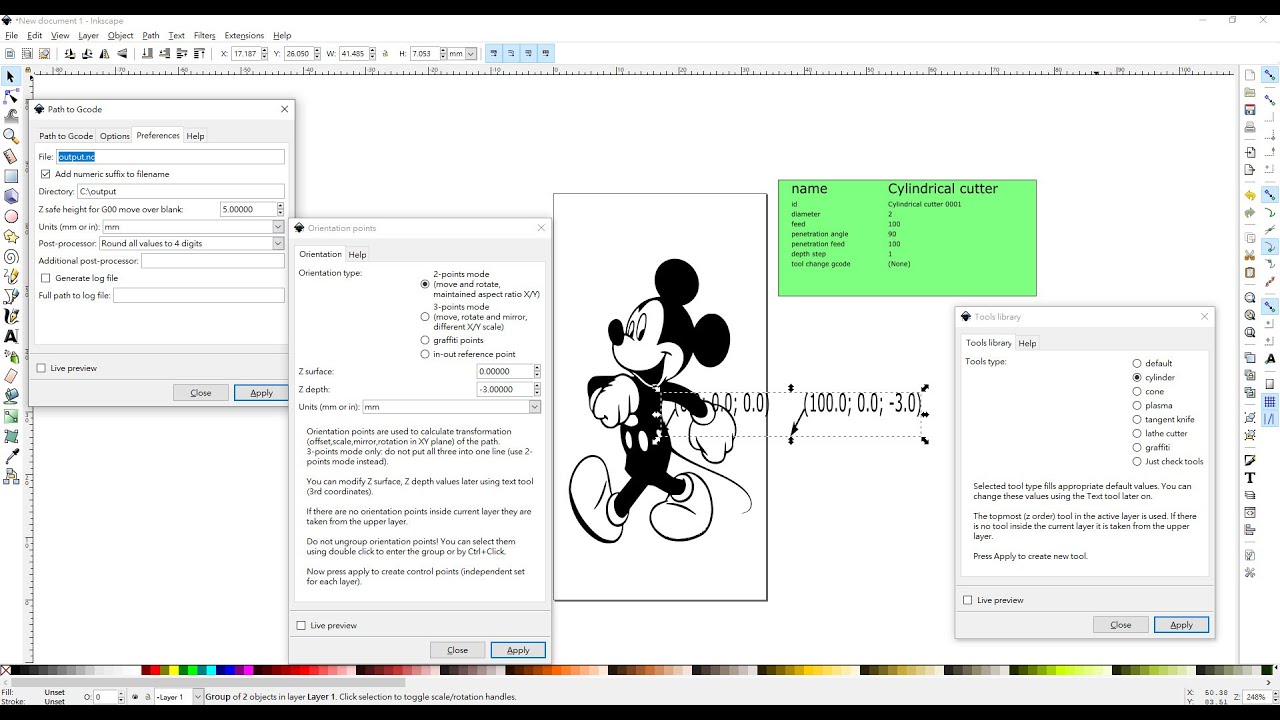Open Layer 1 selector dropdown

point(179,697)
